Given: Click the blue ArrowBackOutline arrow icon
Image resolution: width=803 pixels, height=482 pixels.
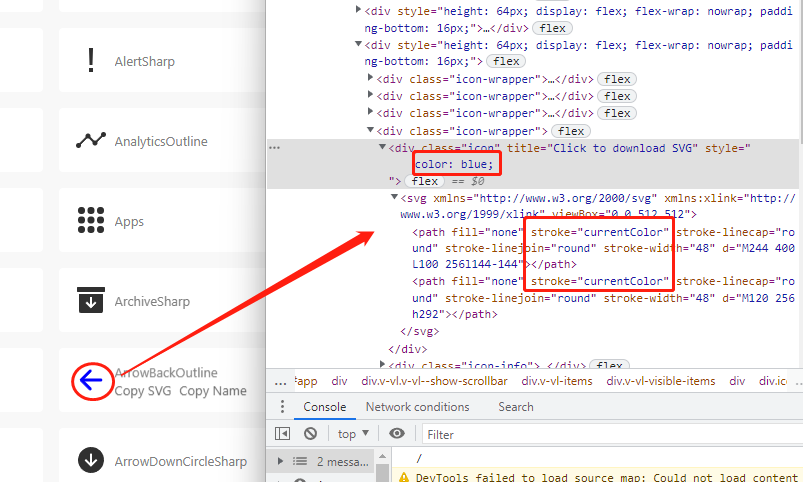Looking at the screenshot, I should tap(92, 381).
